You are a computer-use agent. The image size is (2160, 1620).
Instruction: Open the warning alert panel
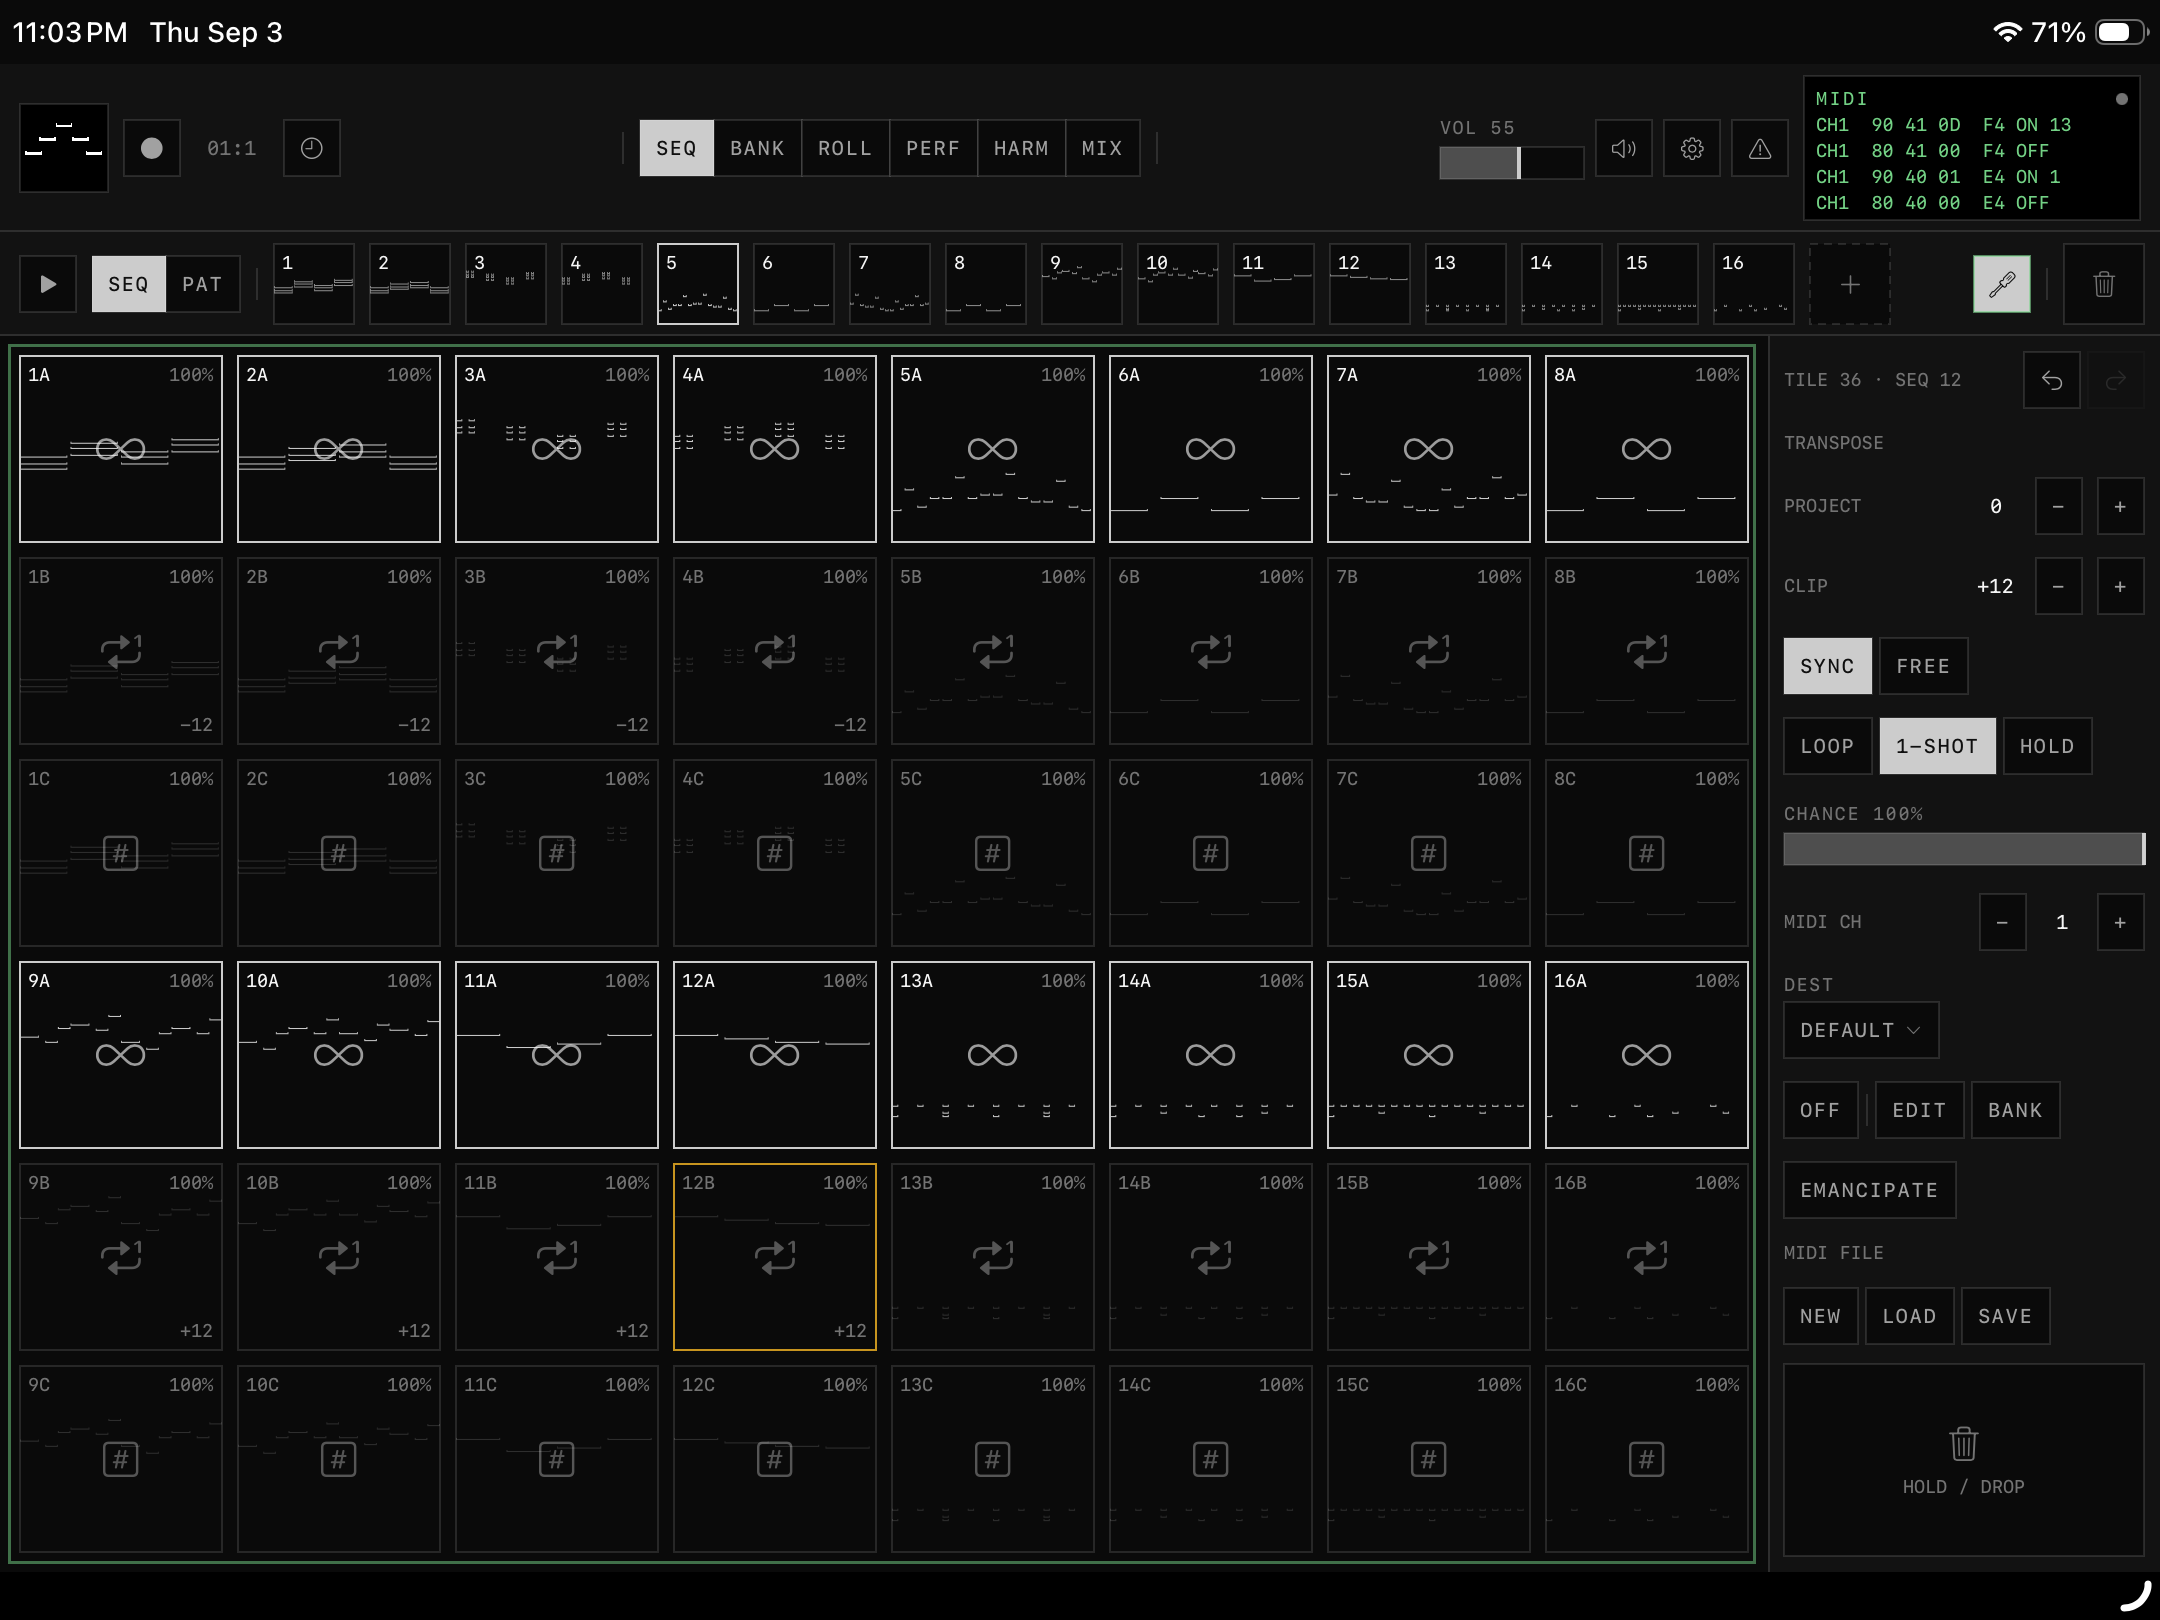click(x=1760, y=148)
